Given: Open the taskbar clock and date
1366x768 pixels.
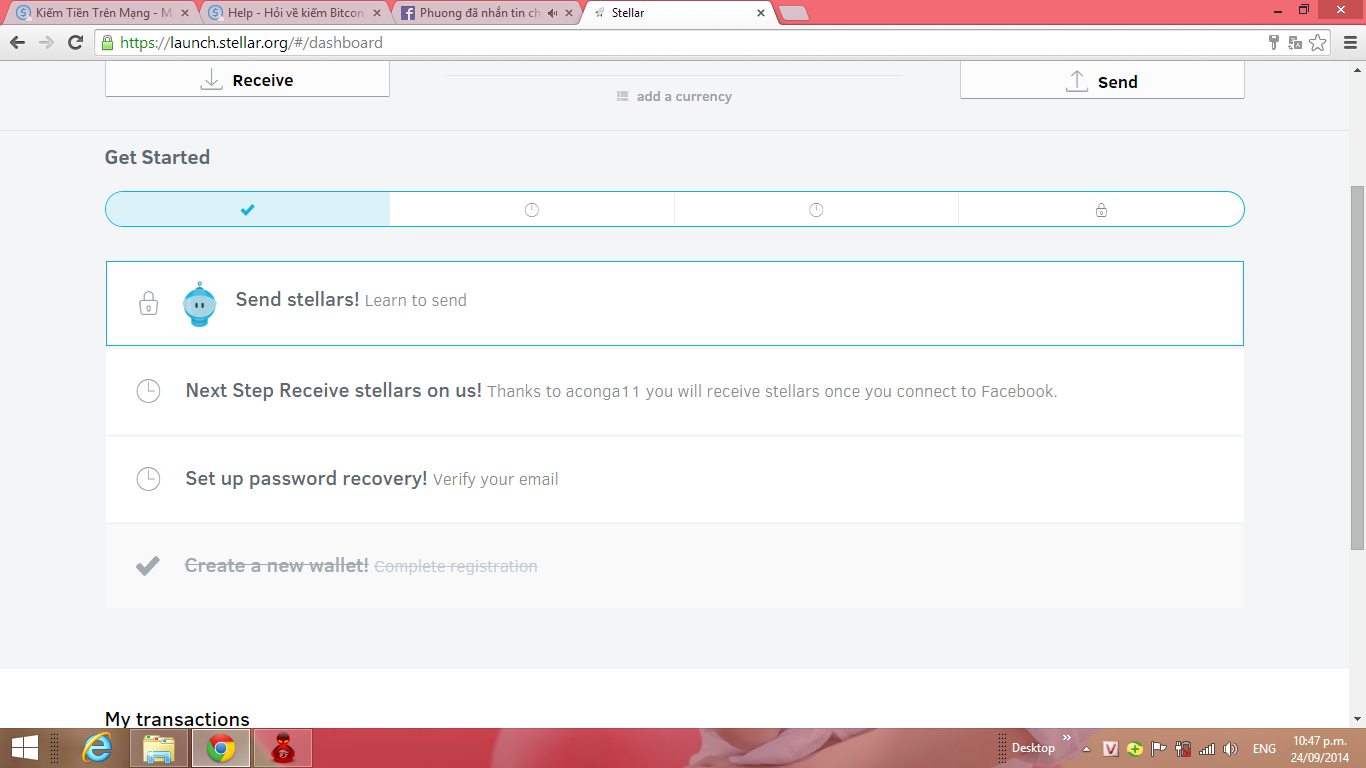Looking at the screenshot, I should pos(1320,748).
